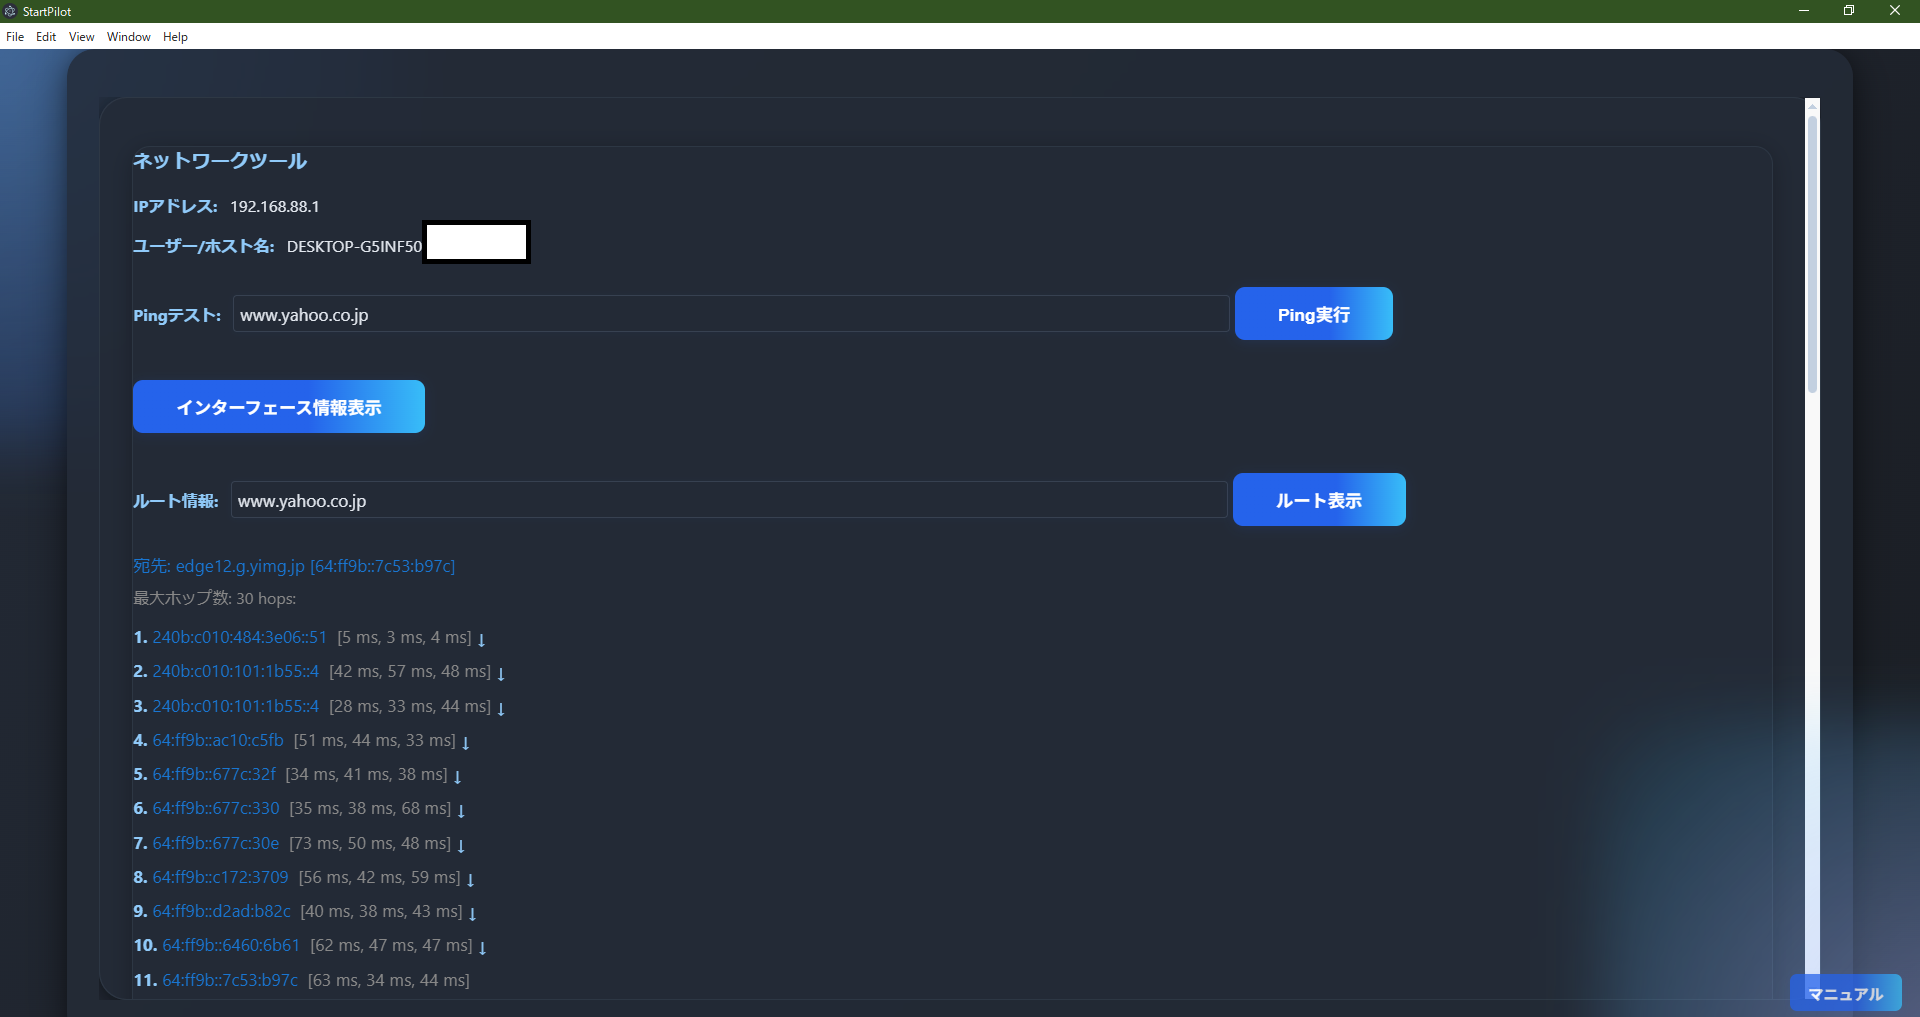
Task: Click the download arrow next to hop 2
Action: pos(500,673)
